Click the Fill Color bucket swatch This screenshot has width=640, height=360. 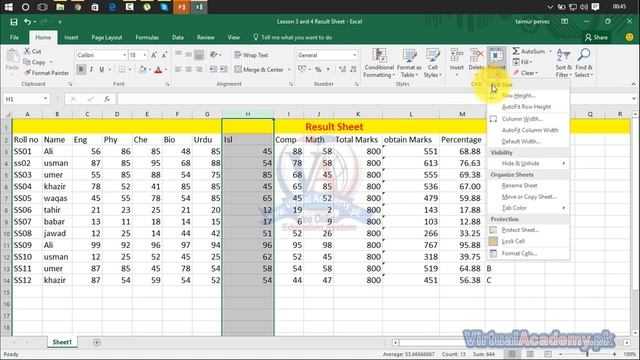(x=142, y=70)
